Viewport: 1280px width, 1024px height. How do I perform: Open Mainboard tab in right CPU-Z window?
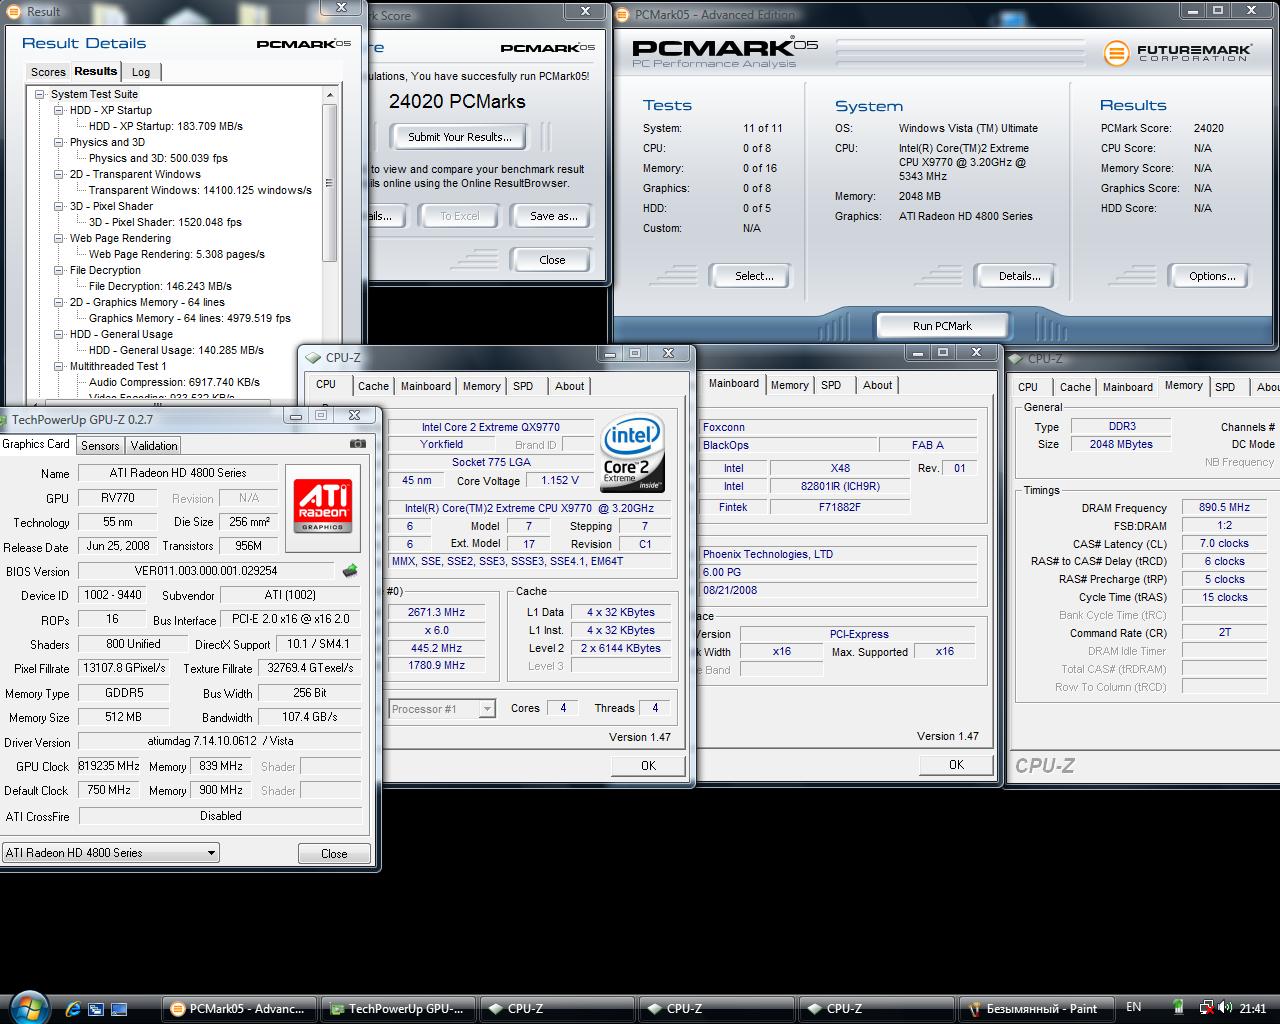(x=1128, y=387)
